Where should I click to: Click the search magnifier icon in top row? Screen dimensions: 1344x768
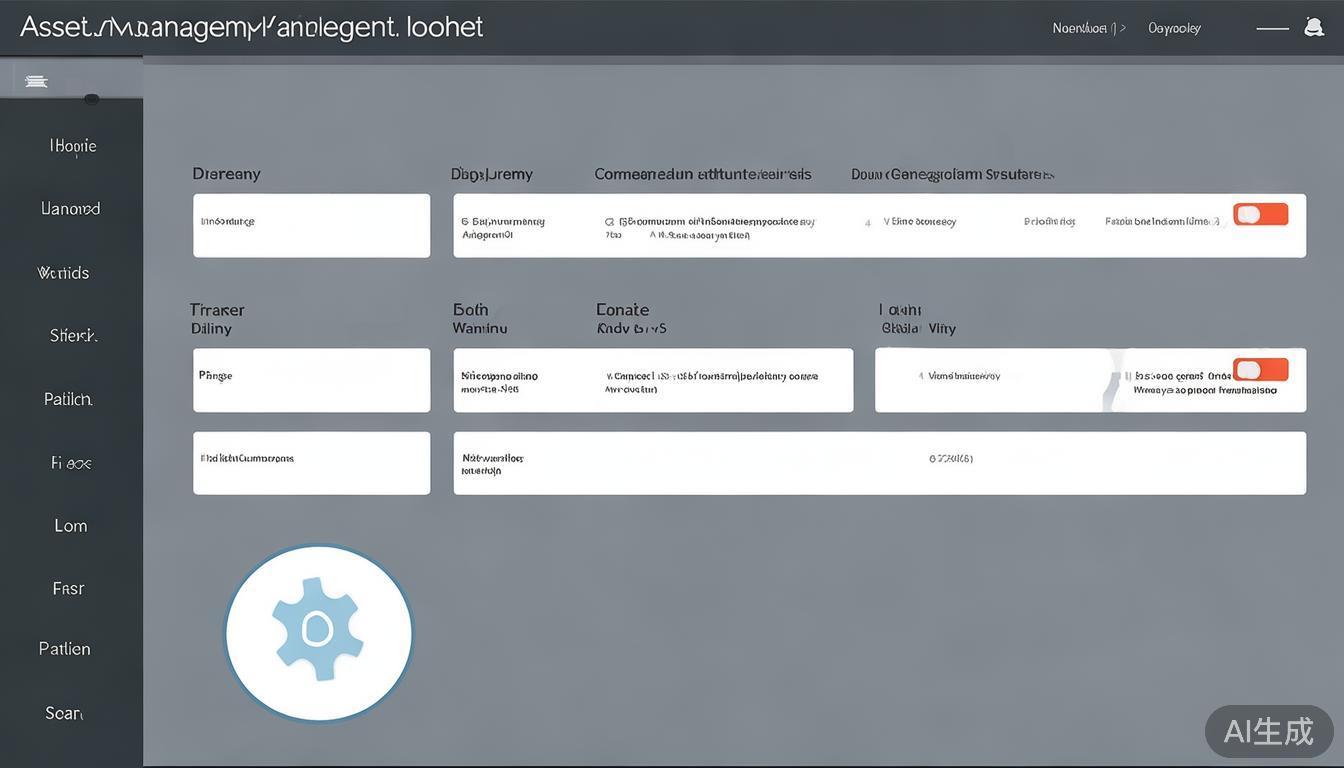pyautogui.click(x=609, y=221)
